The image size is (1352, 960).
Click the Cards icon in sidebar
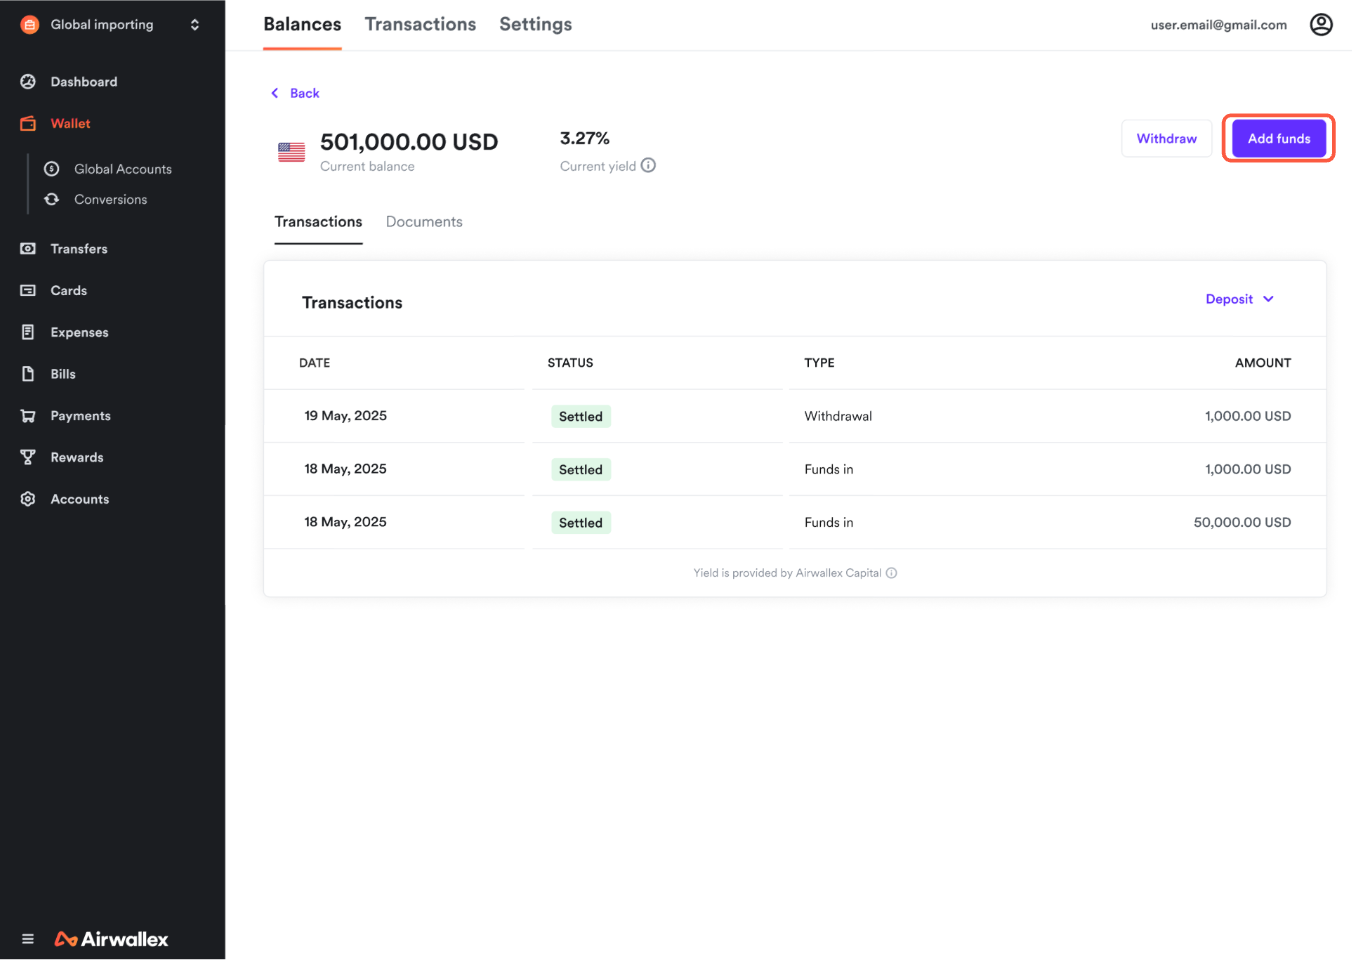[x=28, y=291]
